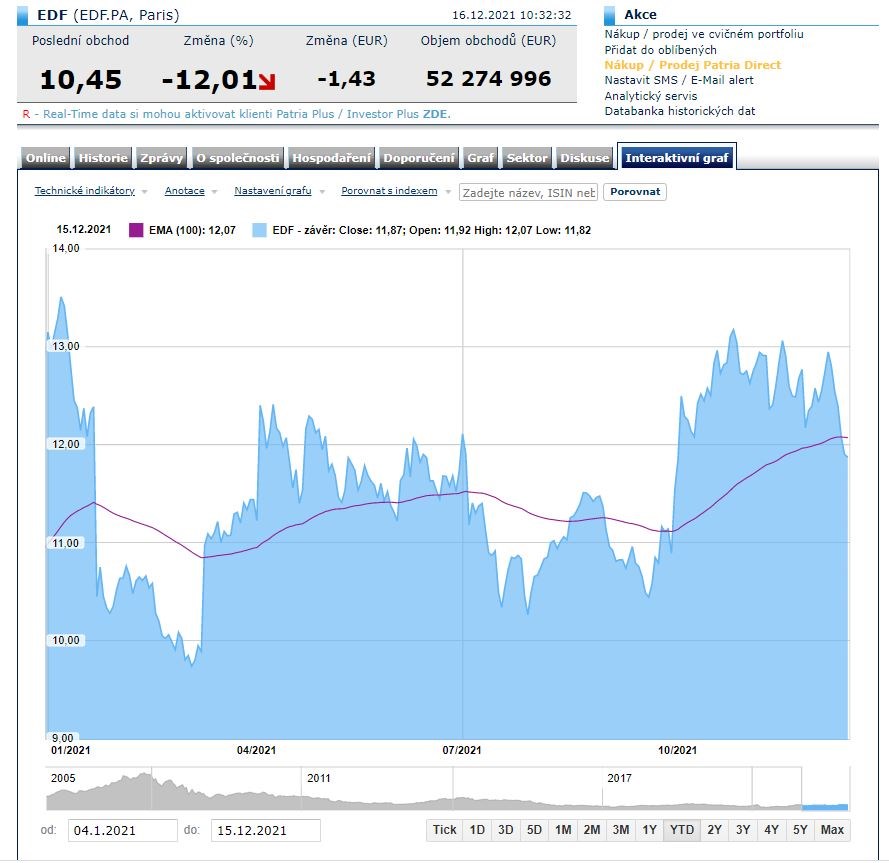Image resolution: width=889 pixels, height=863 pixels.
Task: Open the Databanka historických dat link
Action: click(x=680, y=111)
